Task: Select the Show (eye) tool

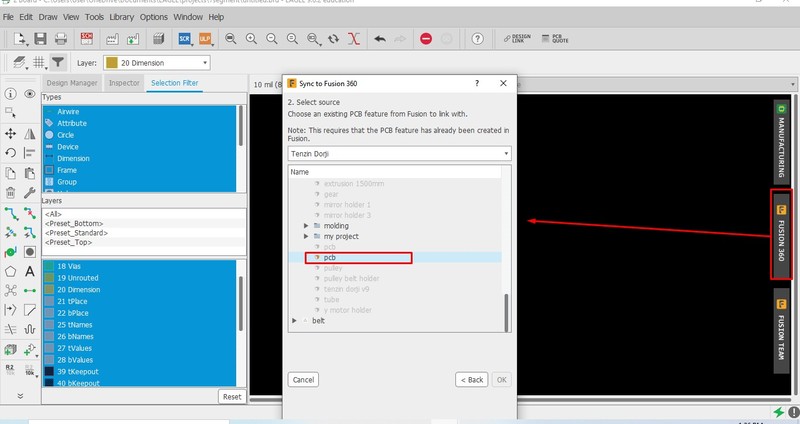Action: pos(30,93)
